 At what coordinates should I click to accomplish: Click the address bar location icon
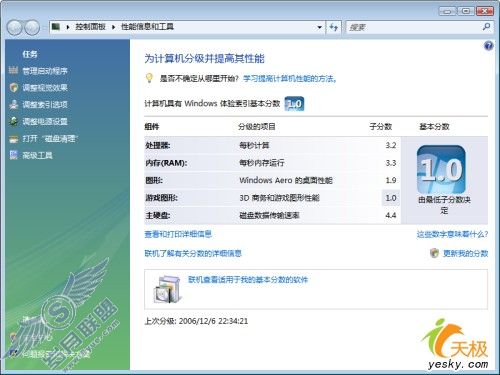56,27
